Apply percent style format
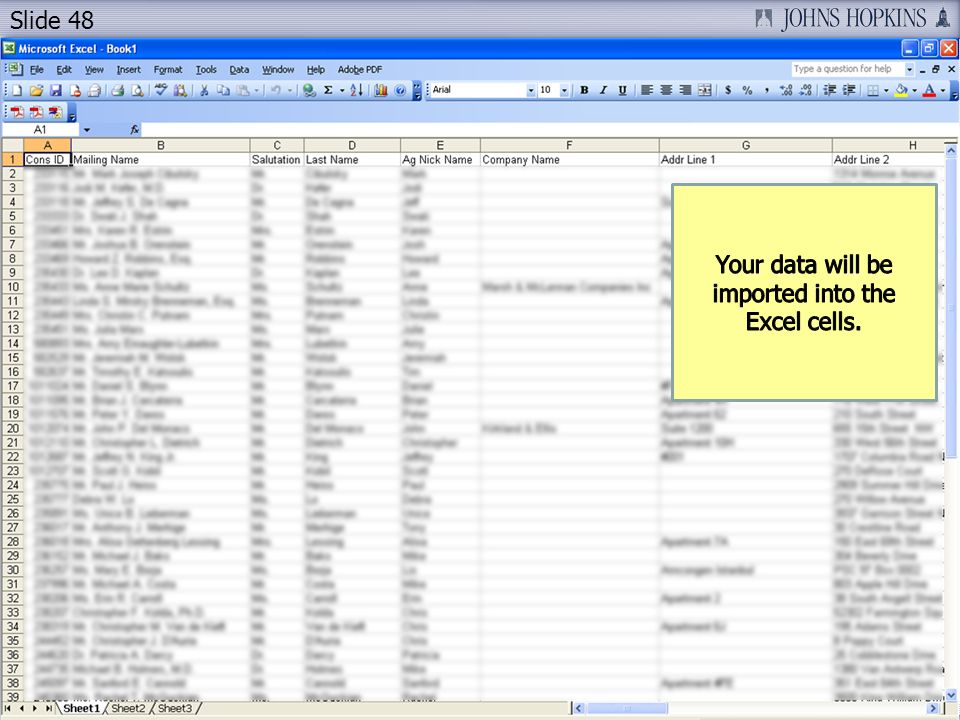 747,91
